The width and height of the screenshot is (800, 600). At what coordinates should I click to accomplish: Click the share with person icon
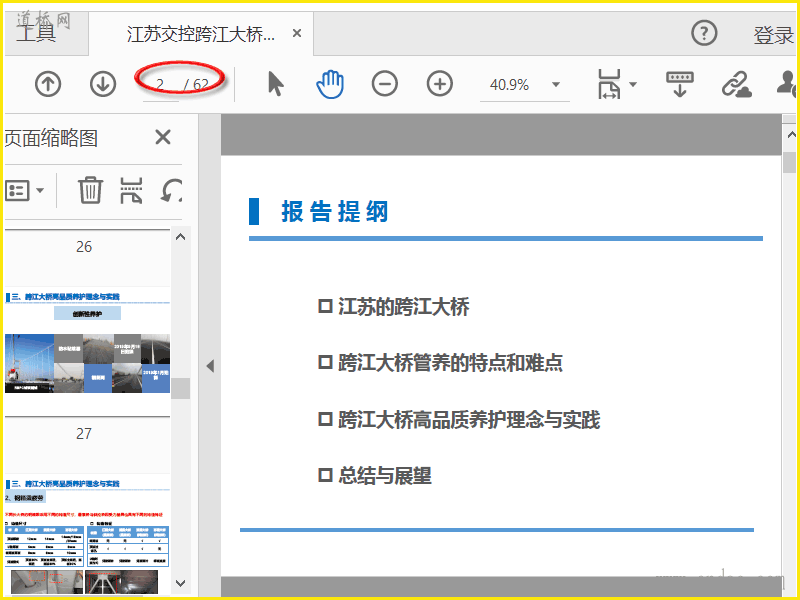tap(786, 84)
